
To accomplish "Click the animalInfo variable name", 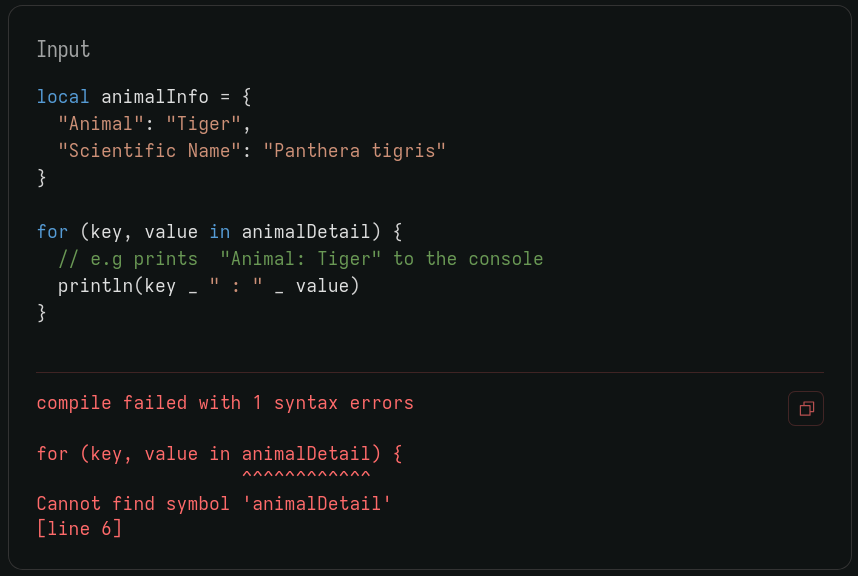I will [155, 97].
